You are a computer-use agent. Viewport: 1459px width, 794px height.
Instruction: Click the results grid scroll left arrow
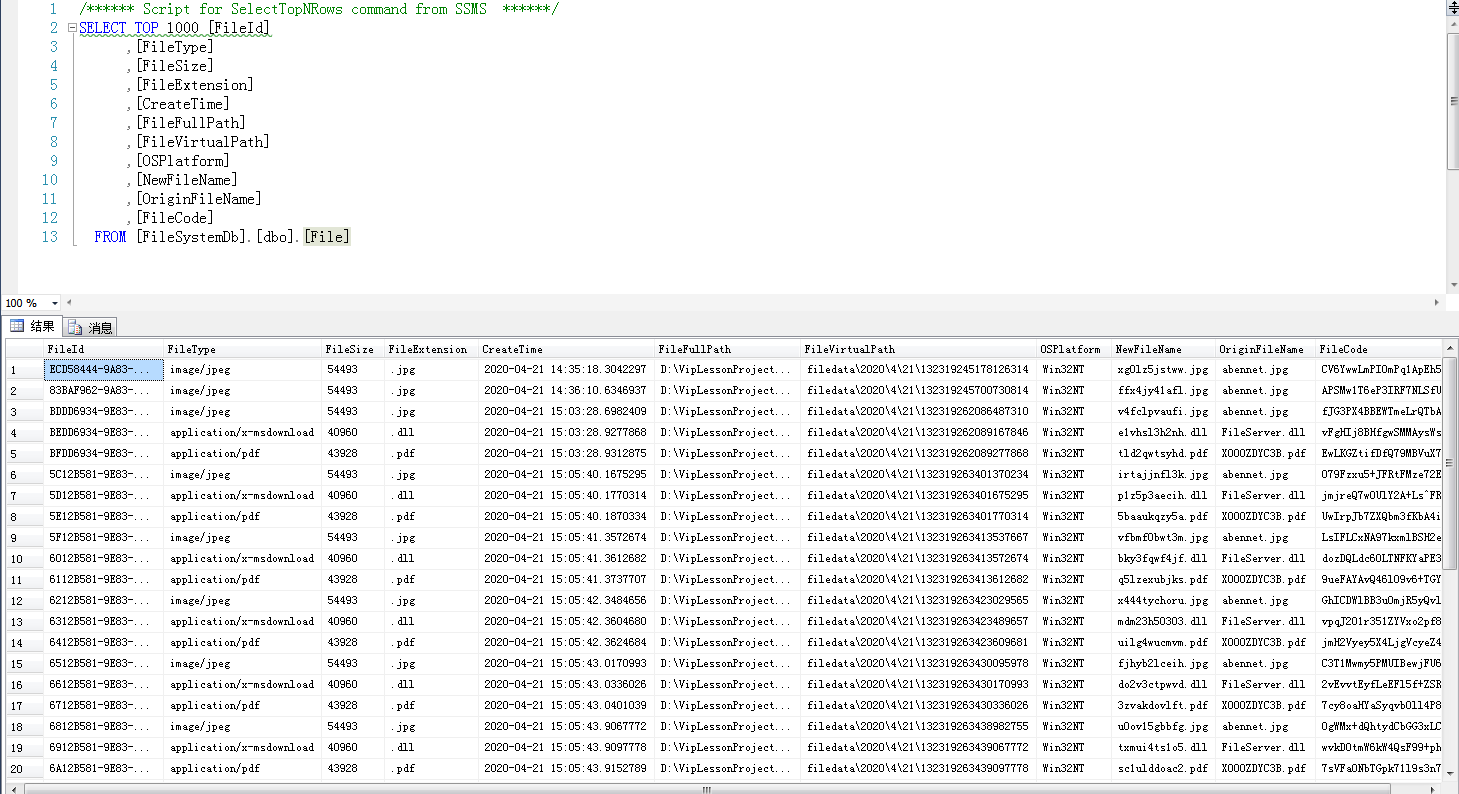[14, 787]
